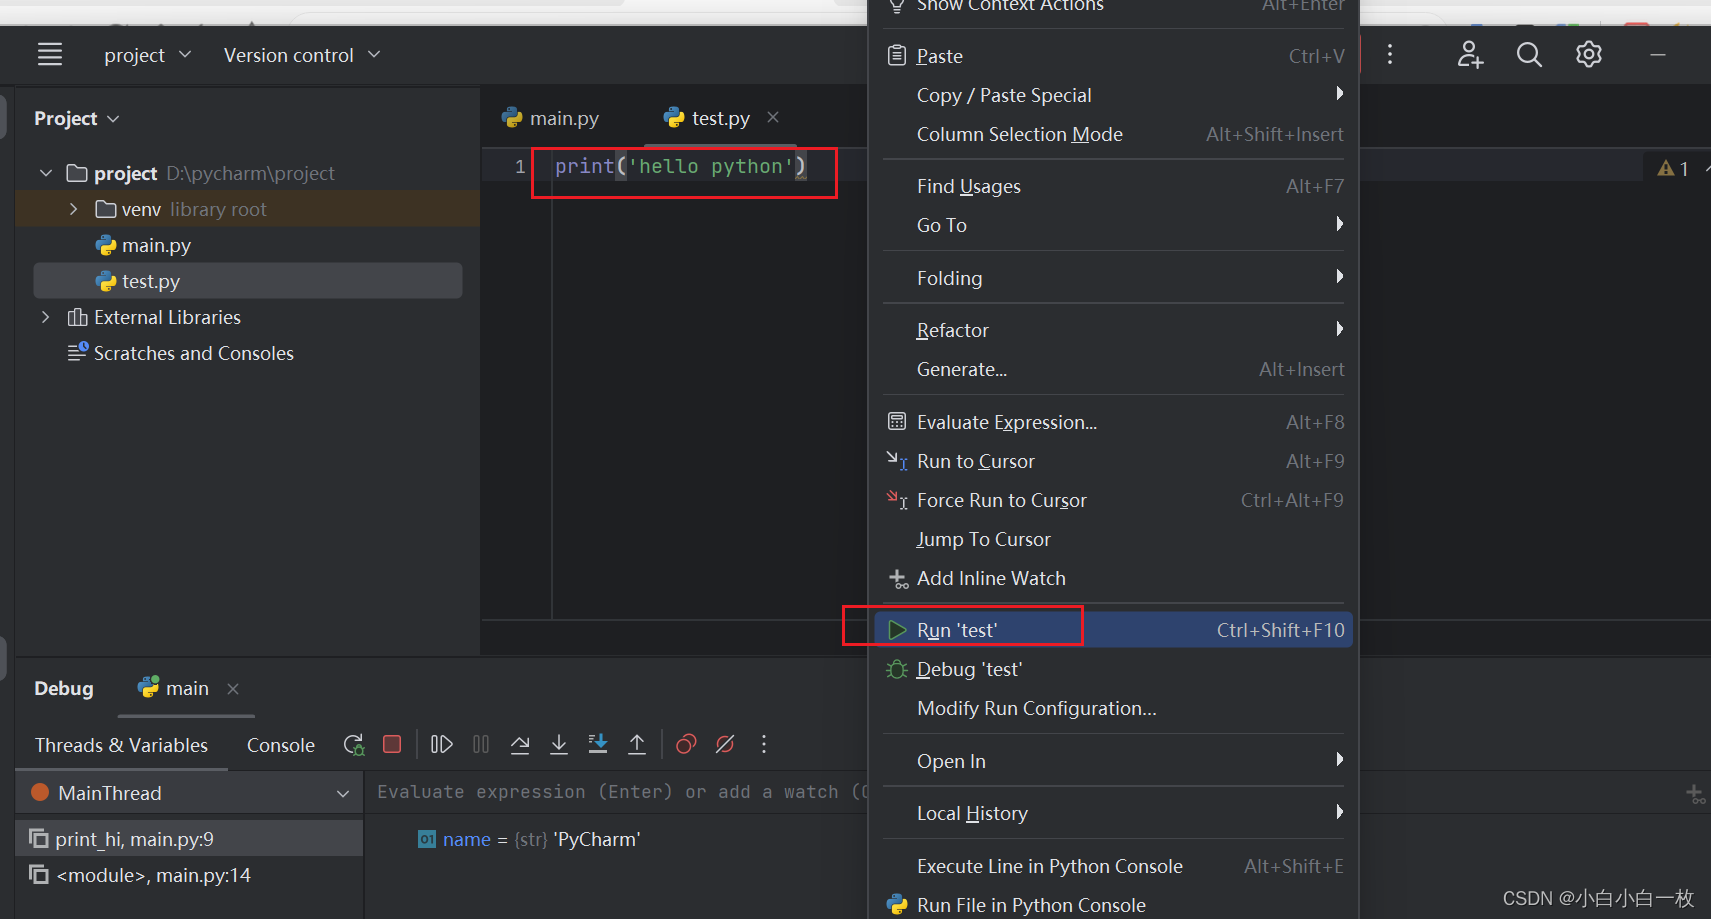Open the Search Everywhere magnifier
Image resolution: width=1711 pixels, height=919 pixels.
[1529, 55]
